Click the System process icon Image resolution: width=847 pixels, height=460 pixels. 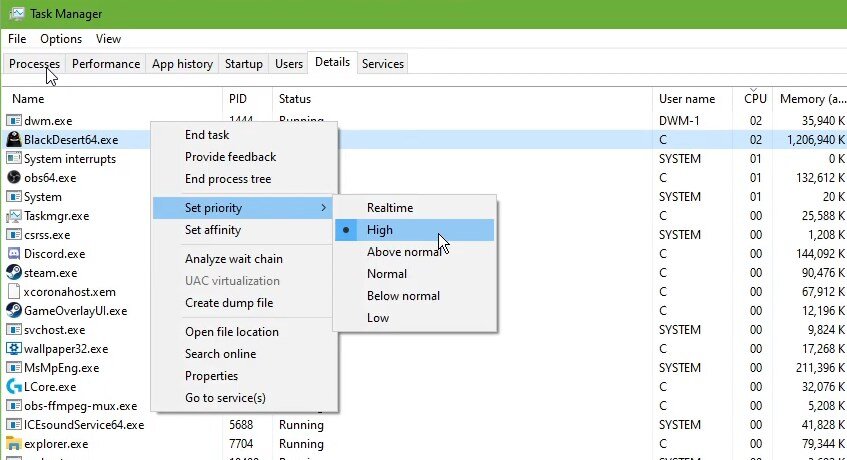click(14, 197)
